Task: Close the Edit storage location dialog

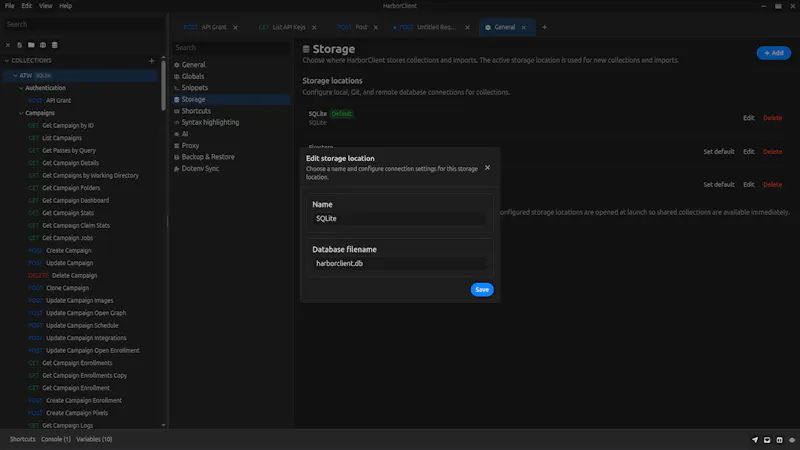Action: pos(487,167)
